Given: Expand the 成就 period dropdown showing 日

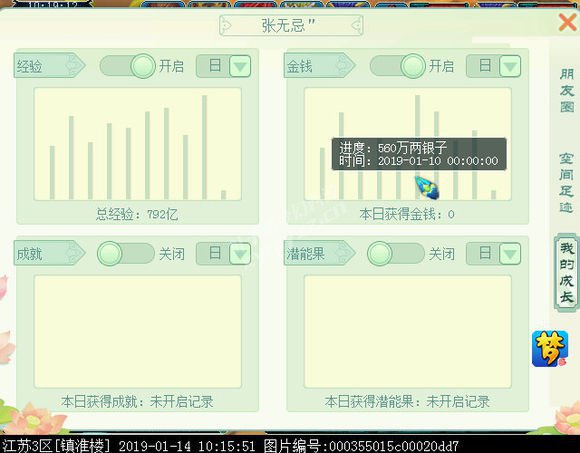Looking at the screenshot, I should [223, 254].
